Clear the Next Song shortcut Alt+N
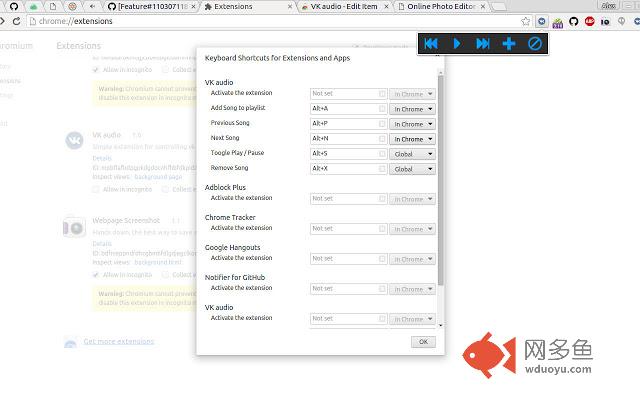The height and width of the screenshot is (400, 640). point(382,139)
